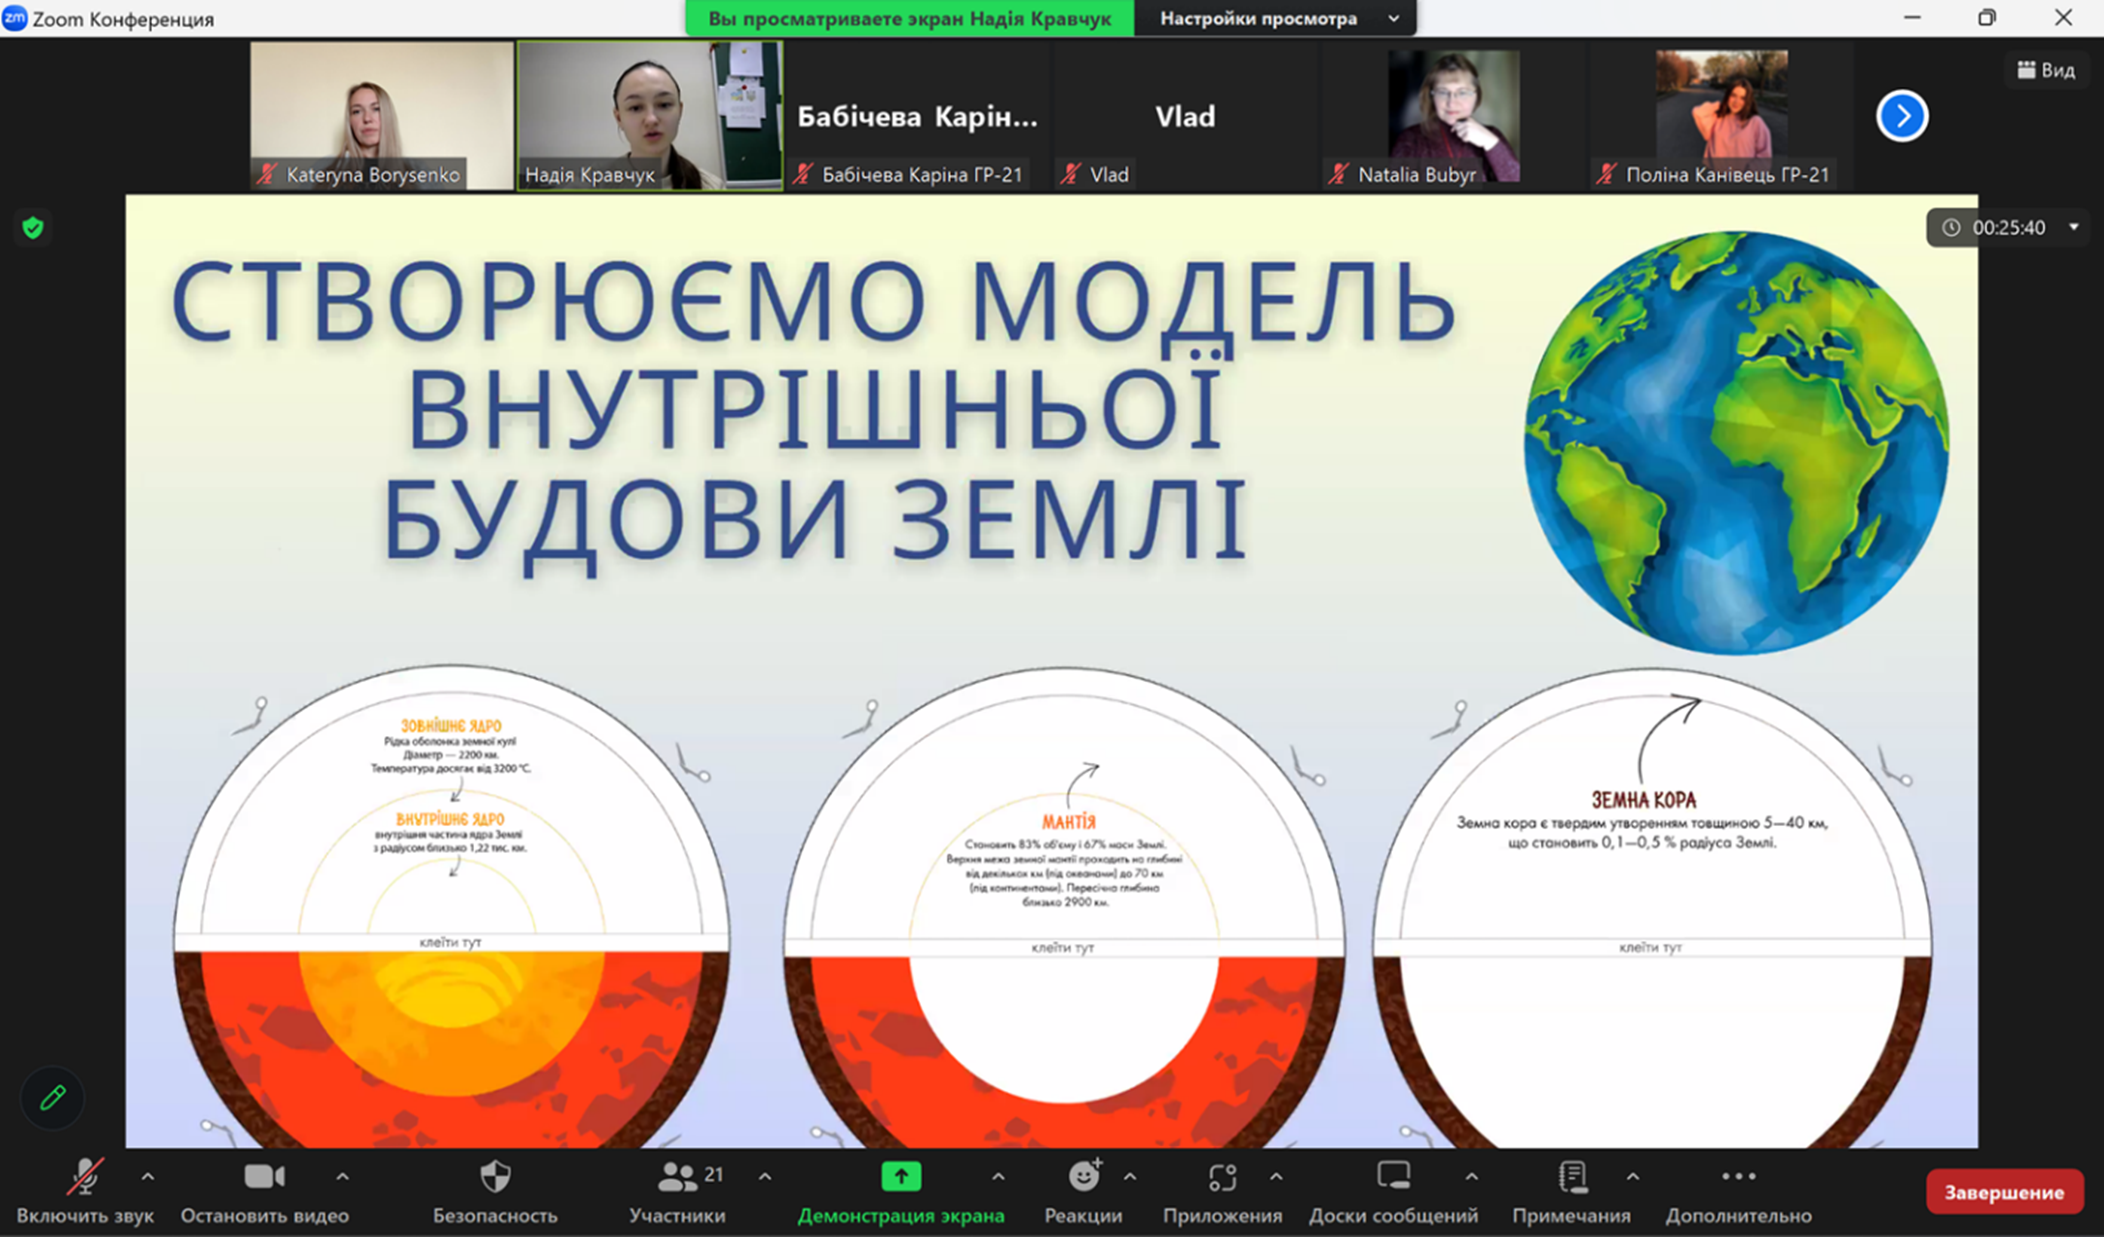Unmute microphone with Включить звук
The image size is (2104, 1237).
(x=85, y=1178)
